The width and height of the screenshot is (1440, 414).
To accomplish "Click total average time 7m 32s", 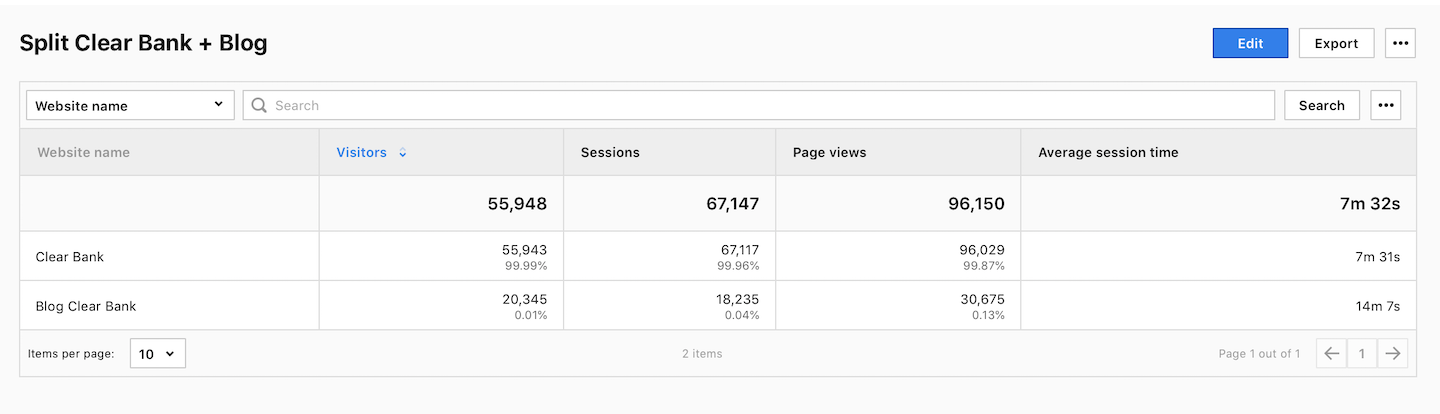I will (x=1370, y=203).
